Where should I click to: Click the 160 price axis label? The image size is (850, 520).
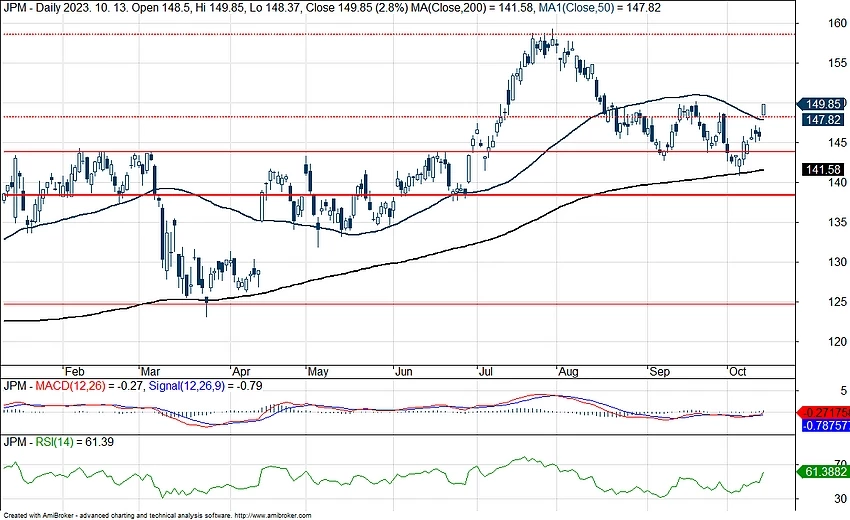coord(838,23)
